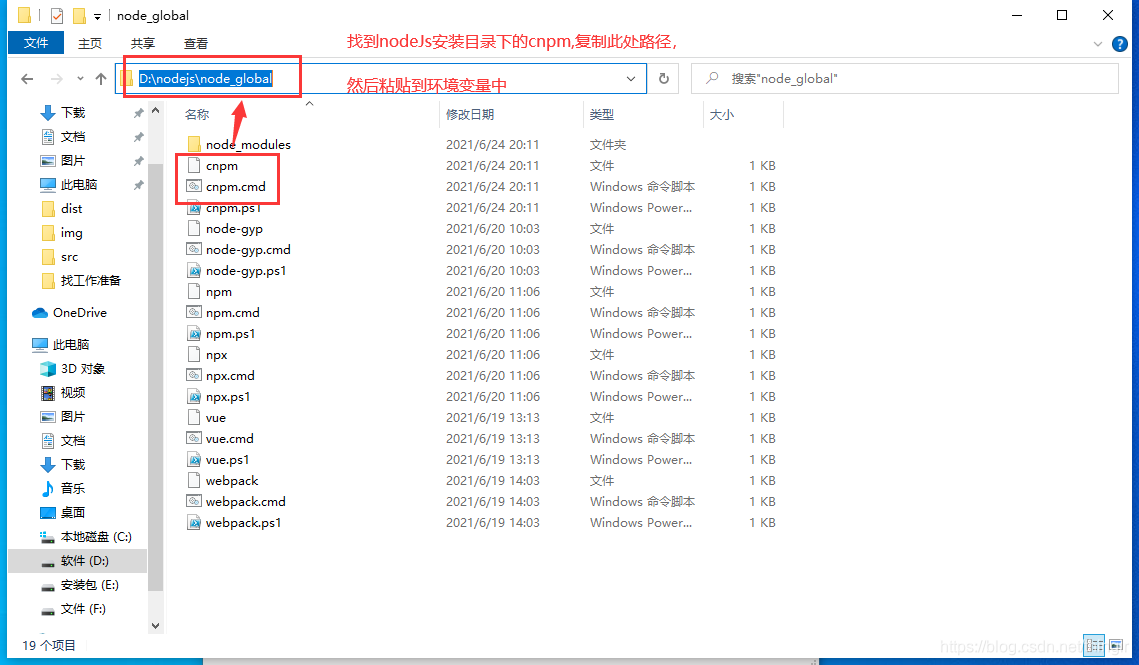Select the webpack.ps1 file icon
This screenshot has height=665, width=1139.
pyautogui.click(x=194, y=523)
